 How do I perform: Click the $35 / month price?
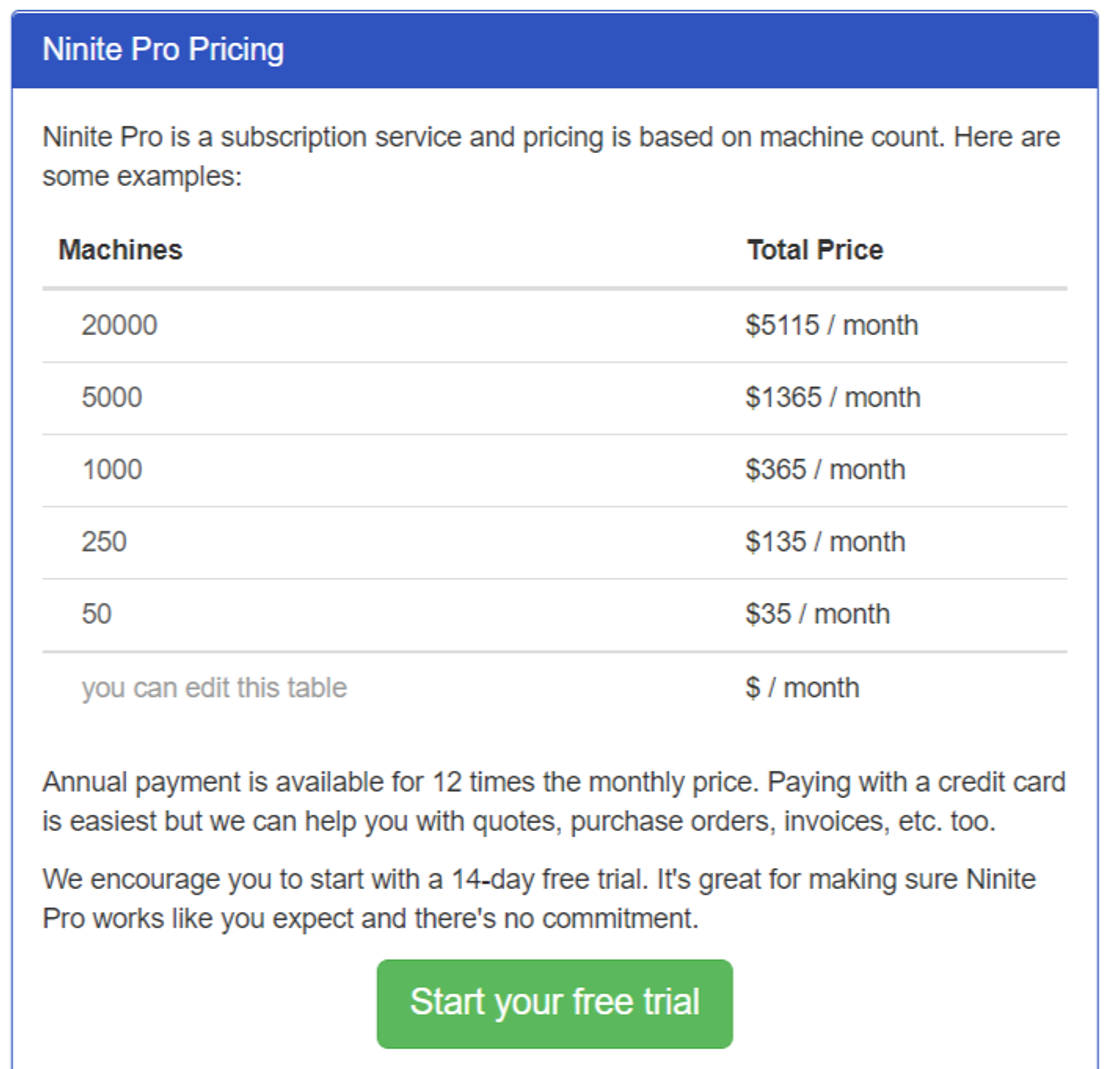817,614
